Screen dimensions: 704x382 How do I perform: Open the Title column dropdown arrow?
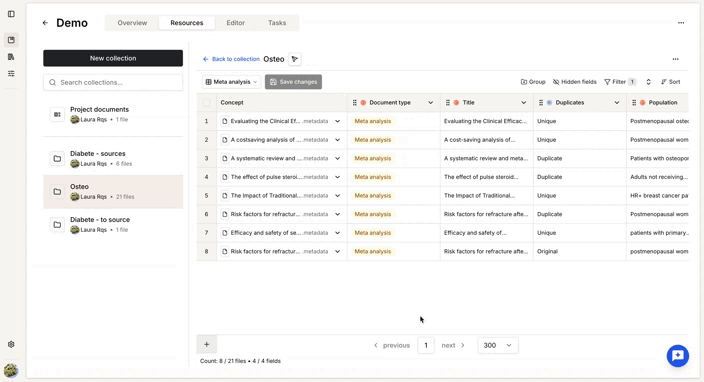point(524,103)
